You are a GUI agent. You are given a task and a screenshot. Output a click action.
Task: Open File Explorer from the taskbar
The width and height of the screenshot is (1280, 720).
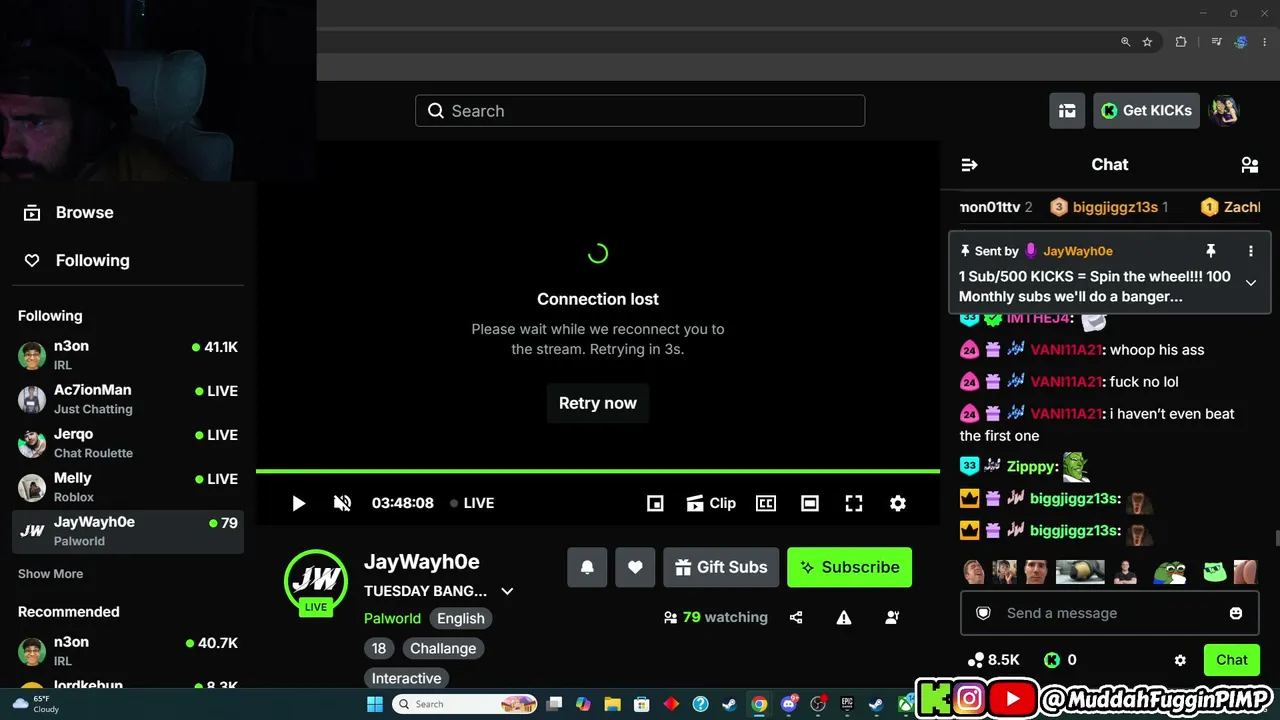(x=612, y=704)
